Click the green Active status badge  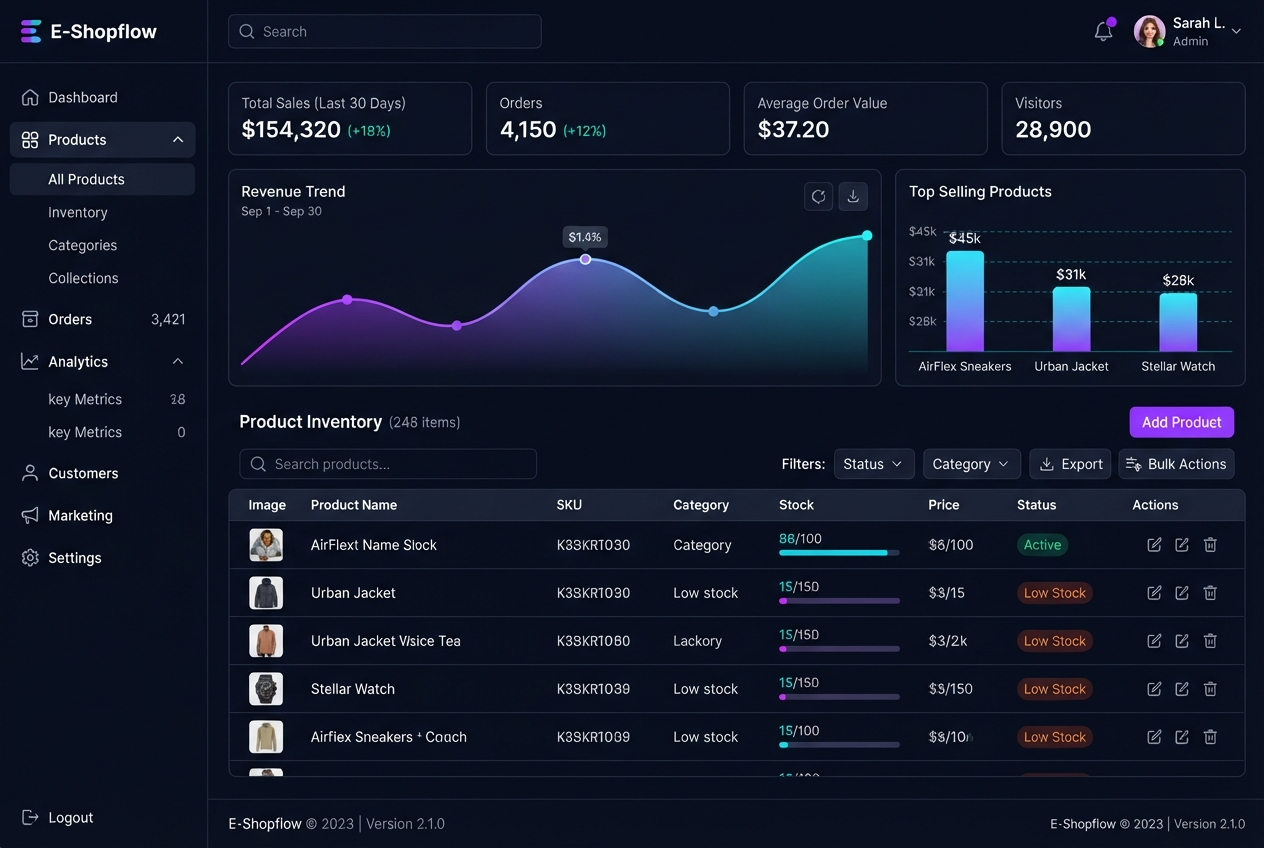tap(1042, 545)
